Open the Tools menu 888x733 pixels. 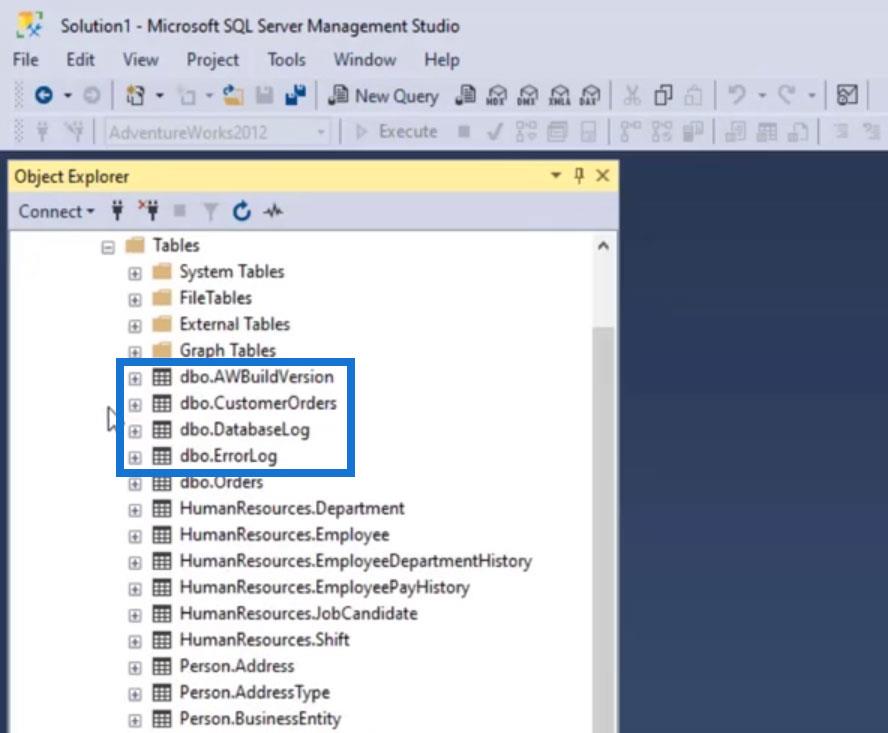pos(286,60)
